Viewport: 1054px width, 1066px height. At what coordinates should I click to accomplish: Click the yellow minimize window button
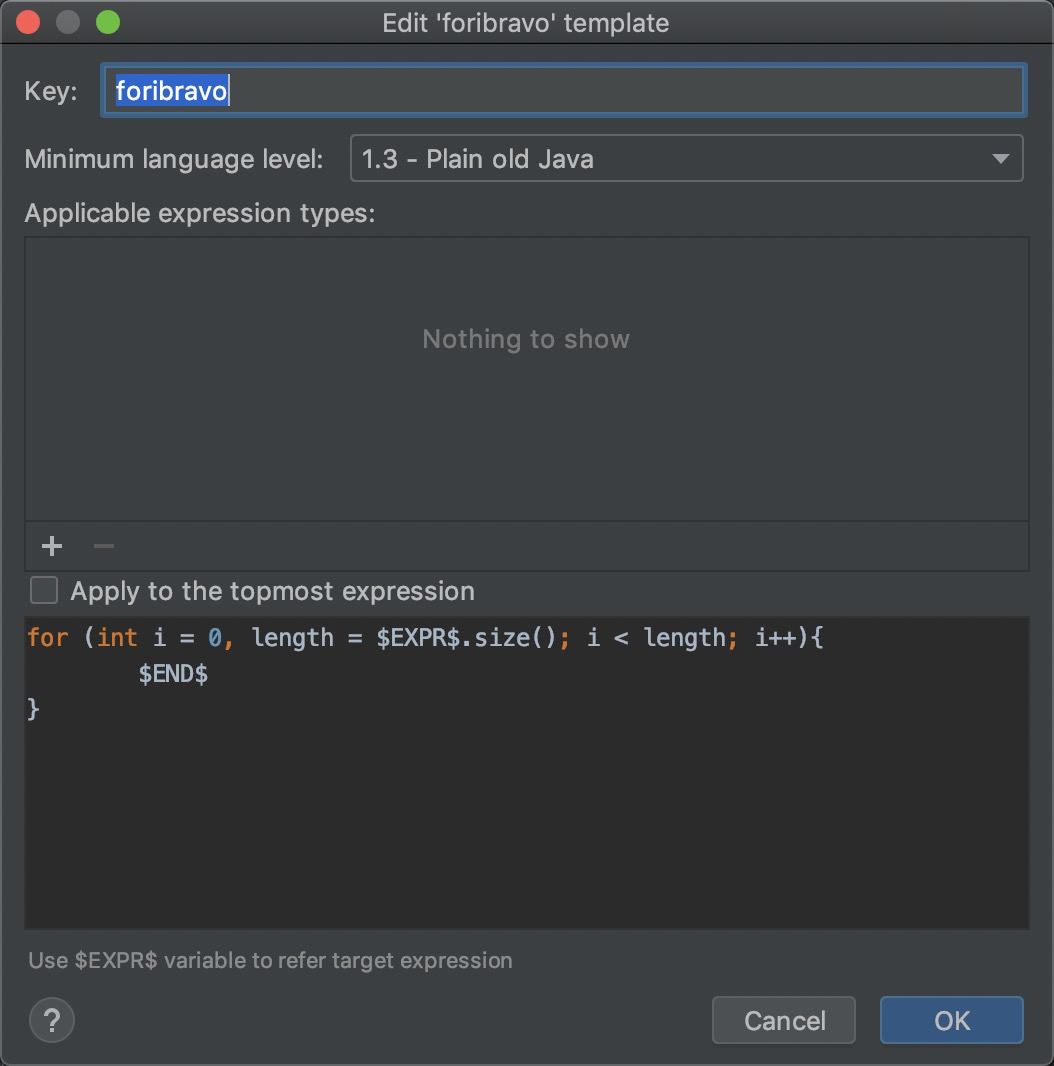68,22
